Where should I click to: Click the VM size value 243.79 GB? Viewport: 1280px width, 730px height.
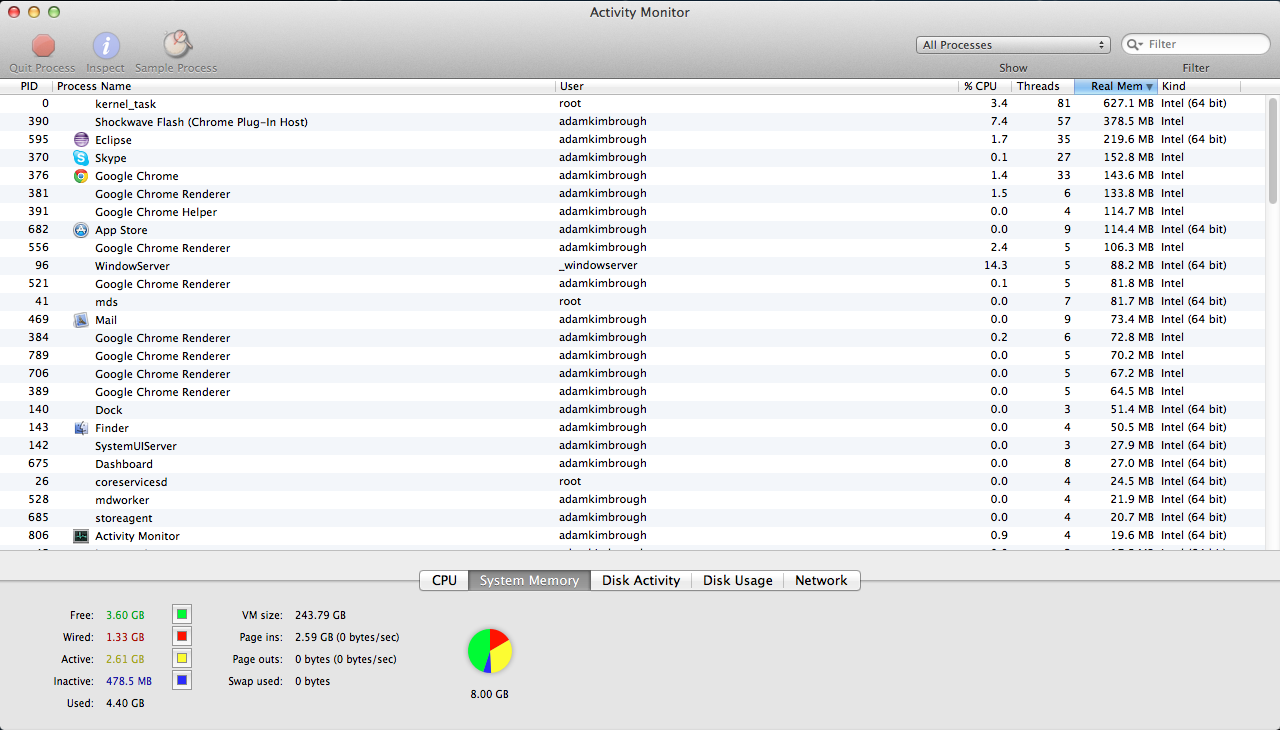point(321,615)
